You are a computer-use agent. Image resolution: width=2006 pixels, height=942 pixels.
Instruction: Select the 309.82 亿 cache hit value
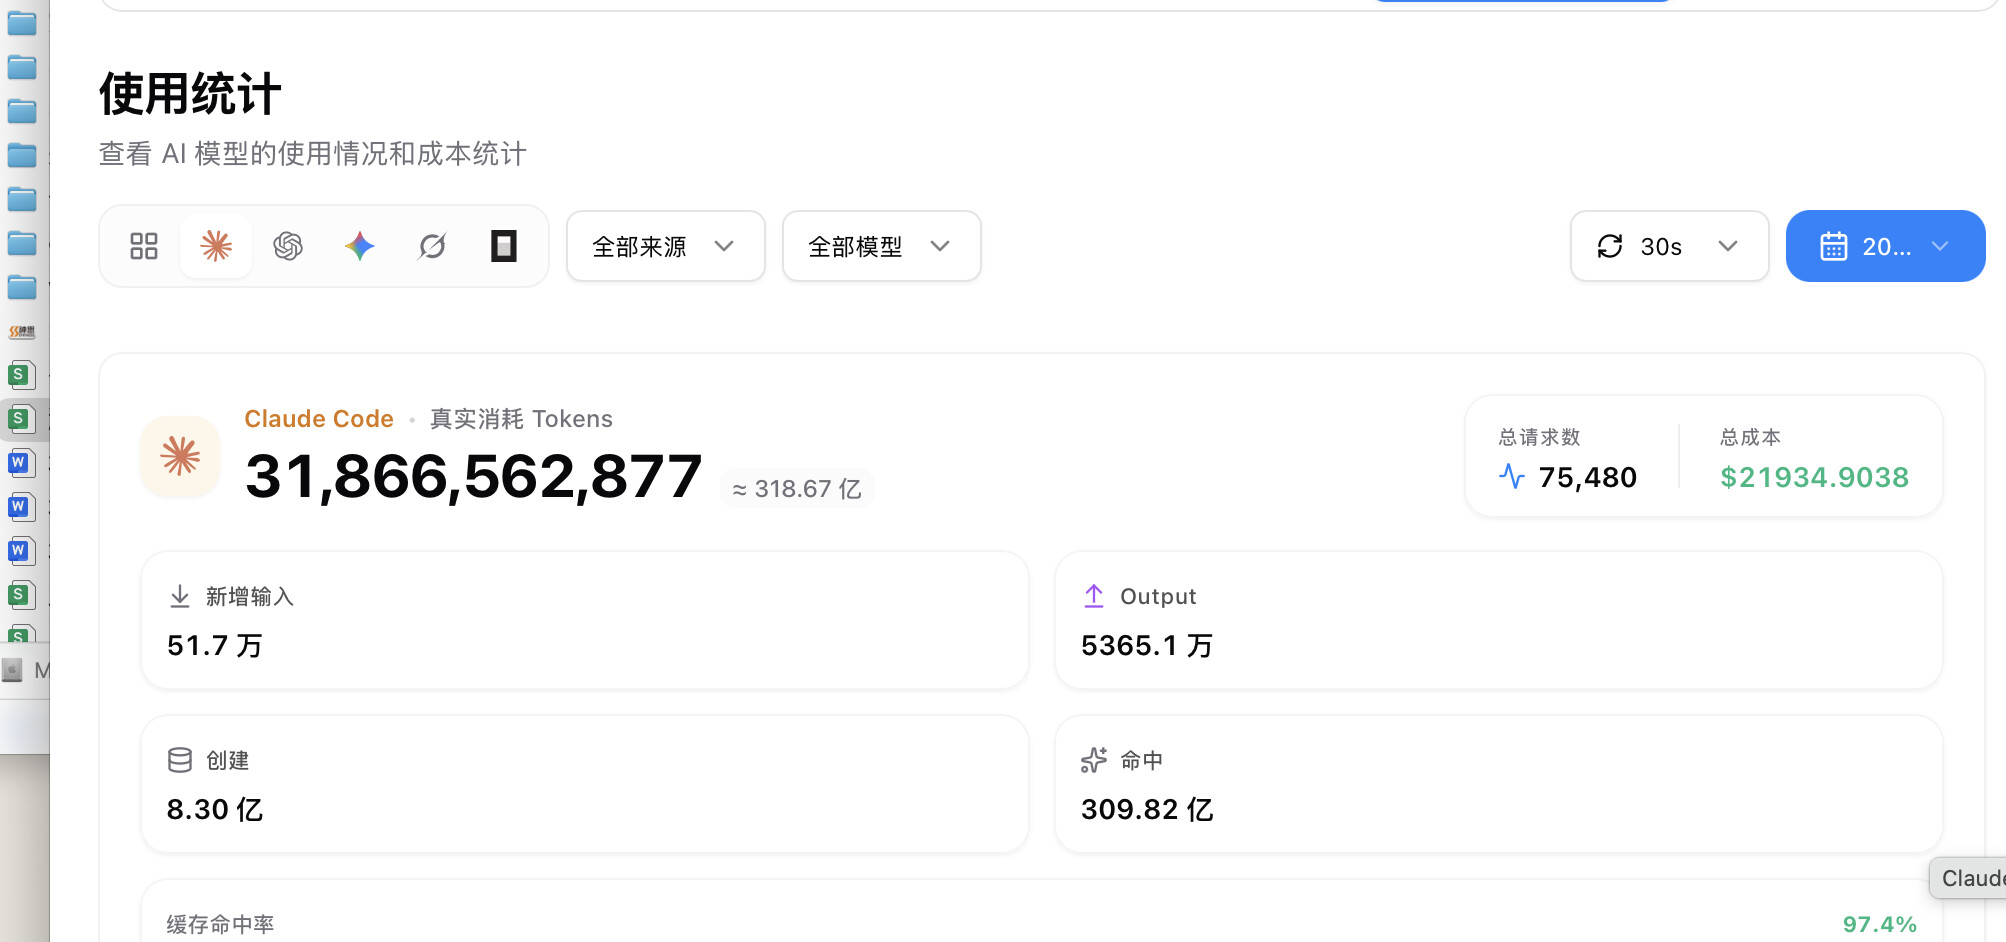pyautogui.click(x=1147, y=810)
